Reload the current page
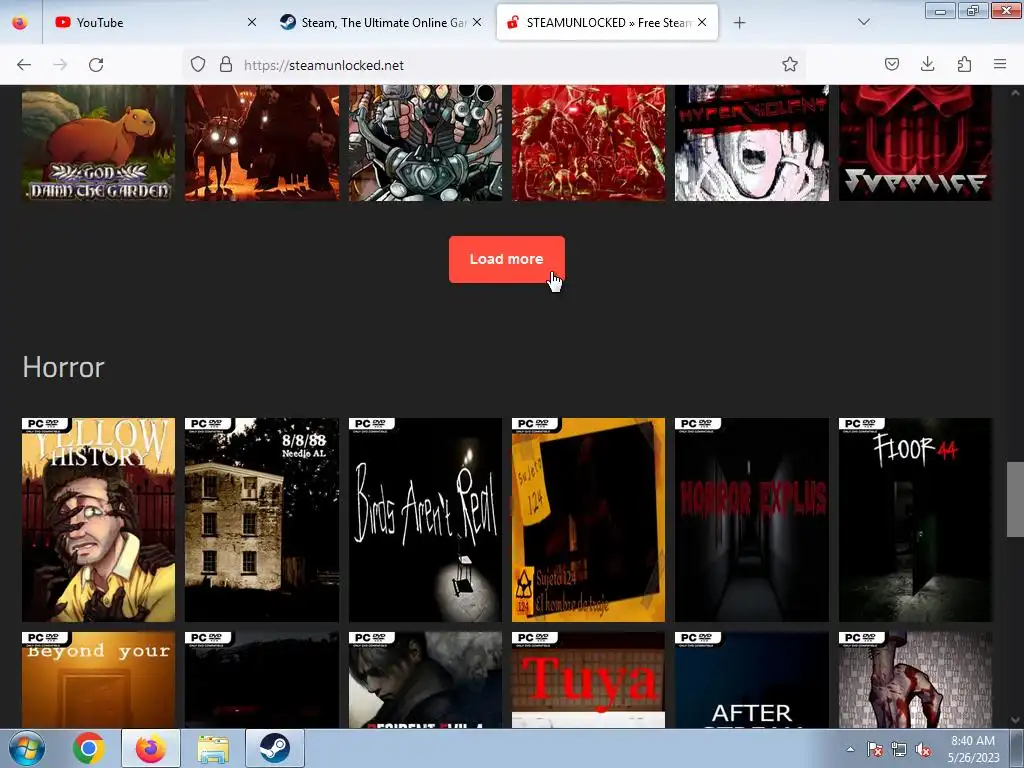Viewport: 1024px width, 768px height. pos(96,65)
